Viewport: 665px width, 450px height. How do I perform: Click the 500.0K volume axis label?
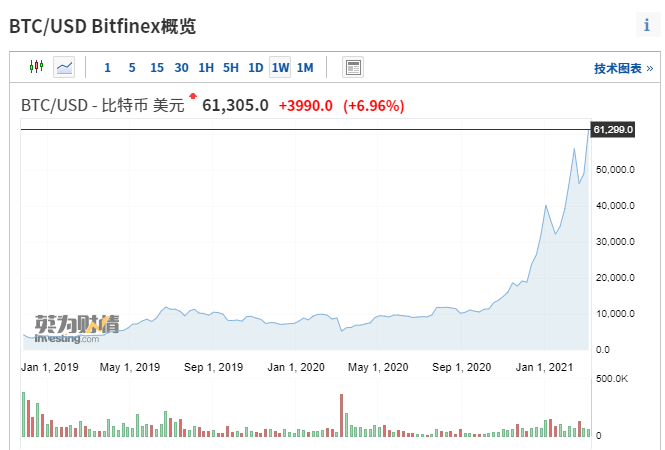click(x=612, y=379)
